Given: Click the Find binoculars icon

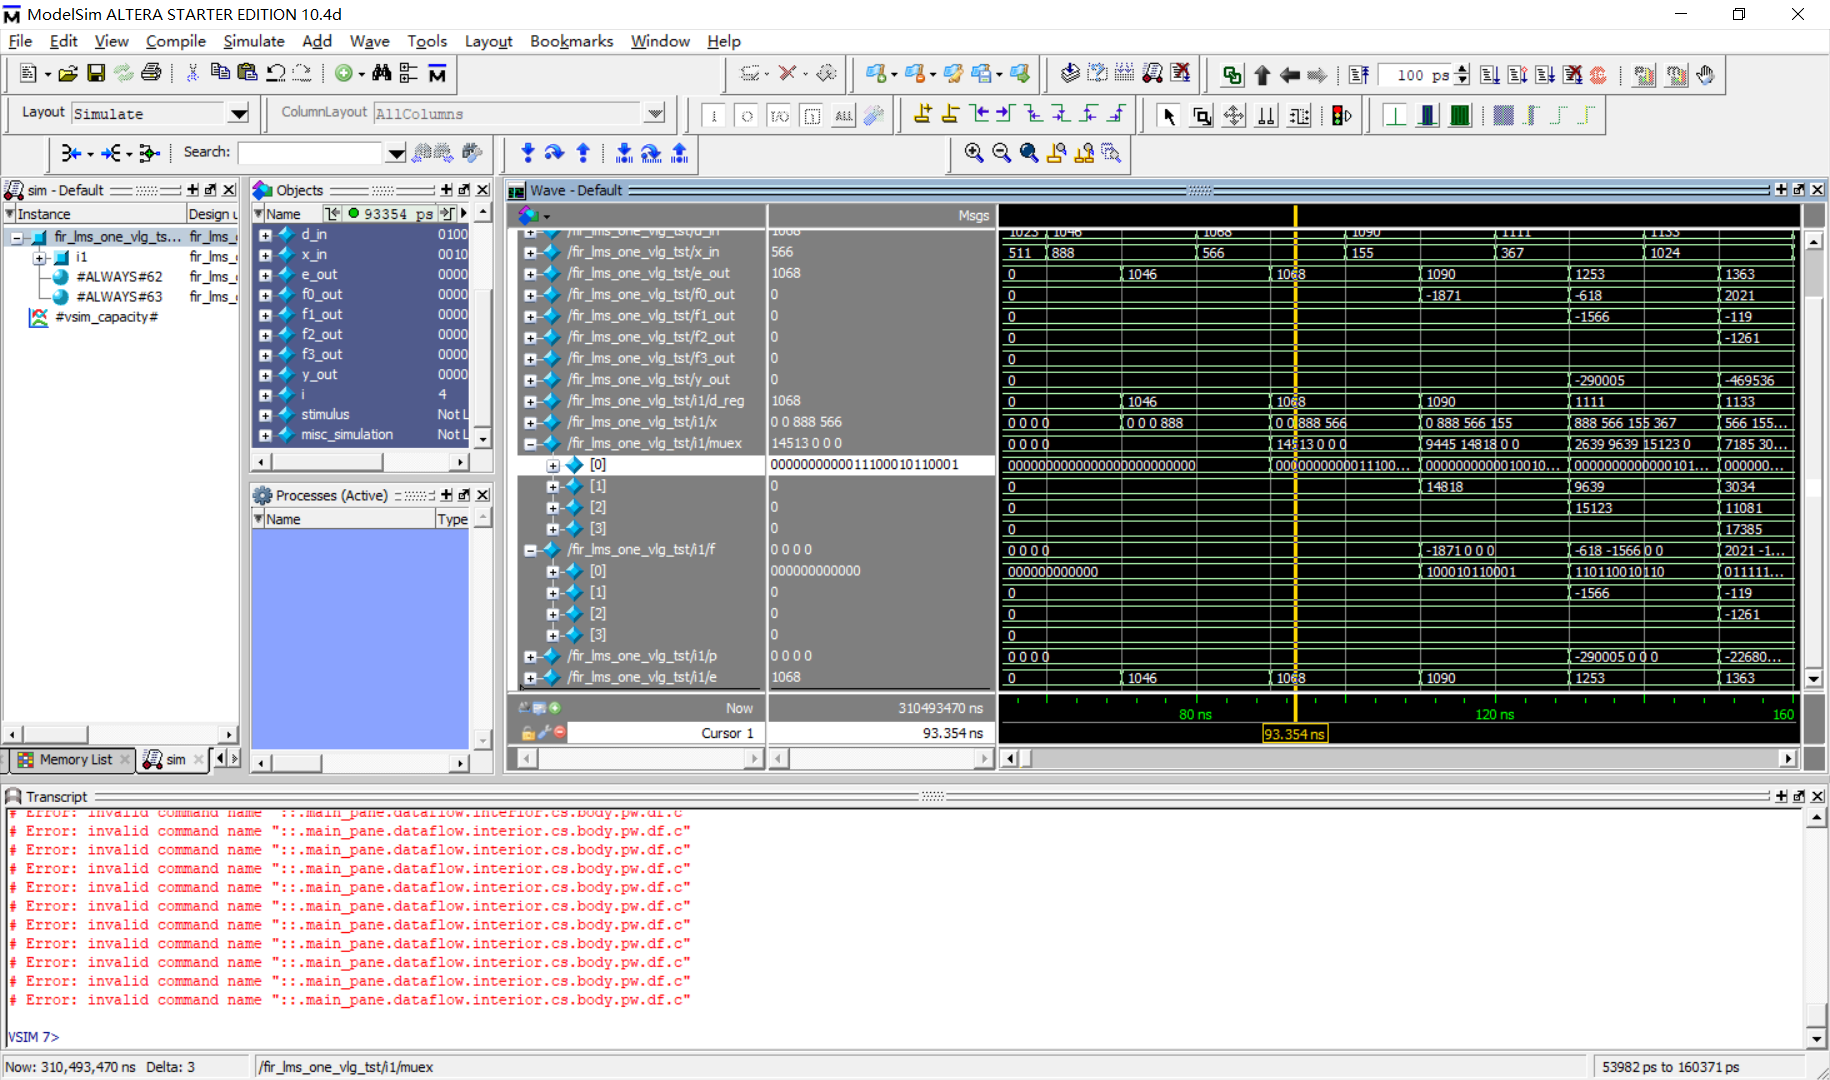Looking at the screenshot, I should [381, 73].
